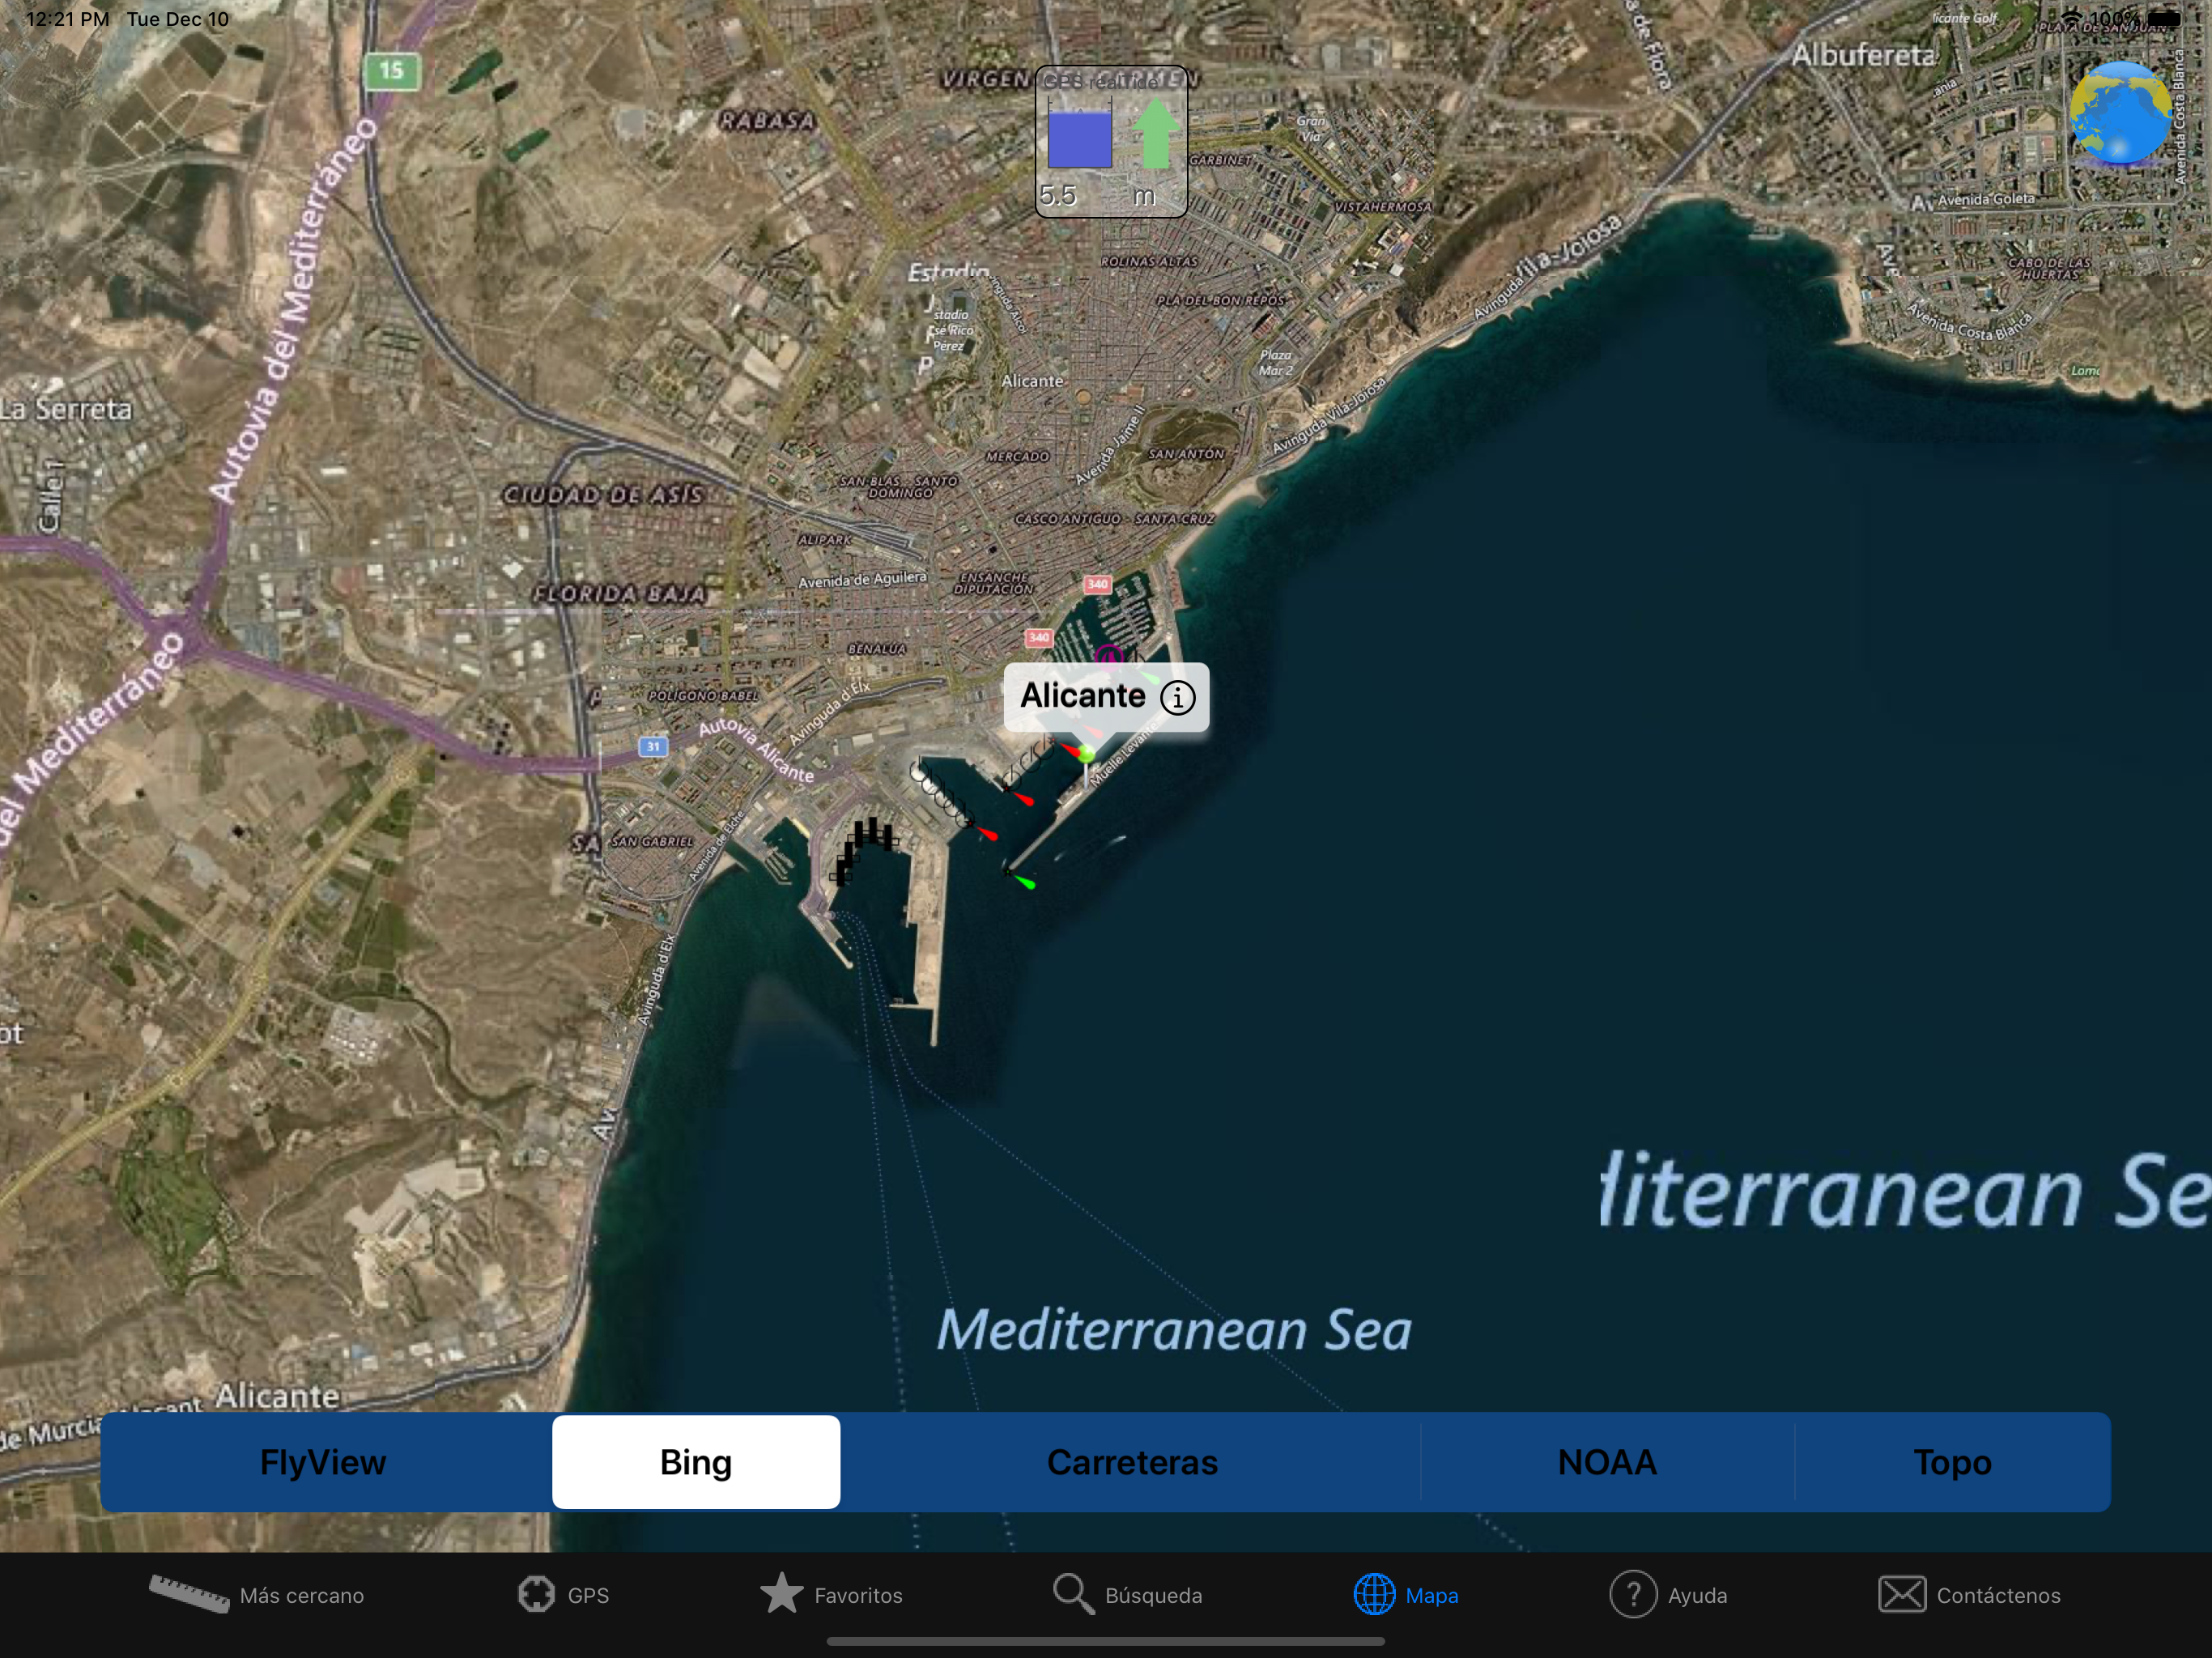Open the Favoritos star tab

click(831, 1595)
